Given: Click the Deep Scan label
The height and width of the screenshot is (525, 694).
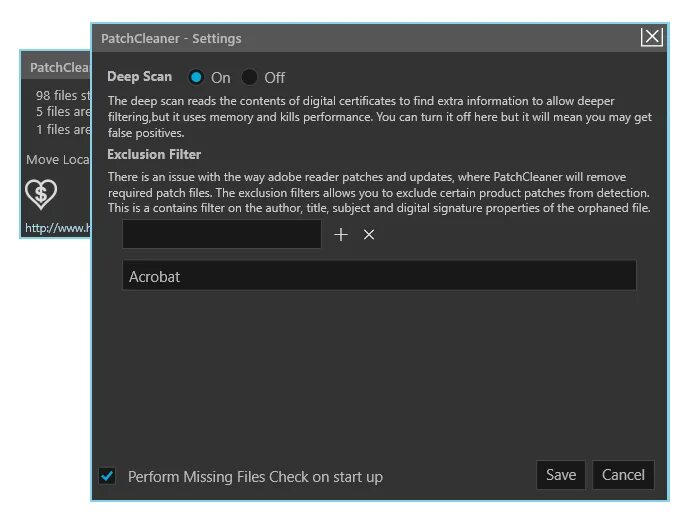Looking at the screenshot, I should (x=140, y=77).
